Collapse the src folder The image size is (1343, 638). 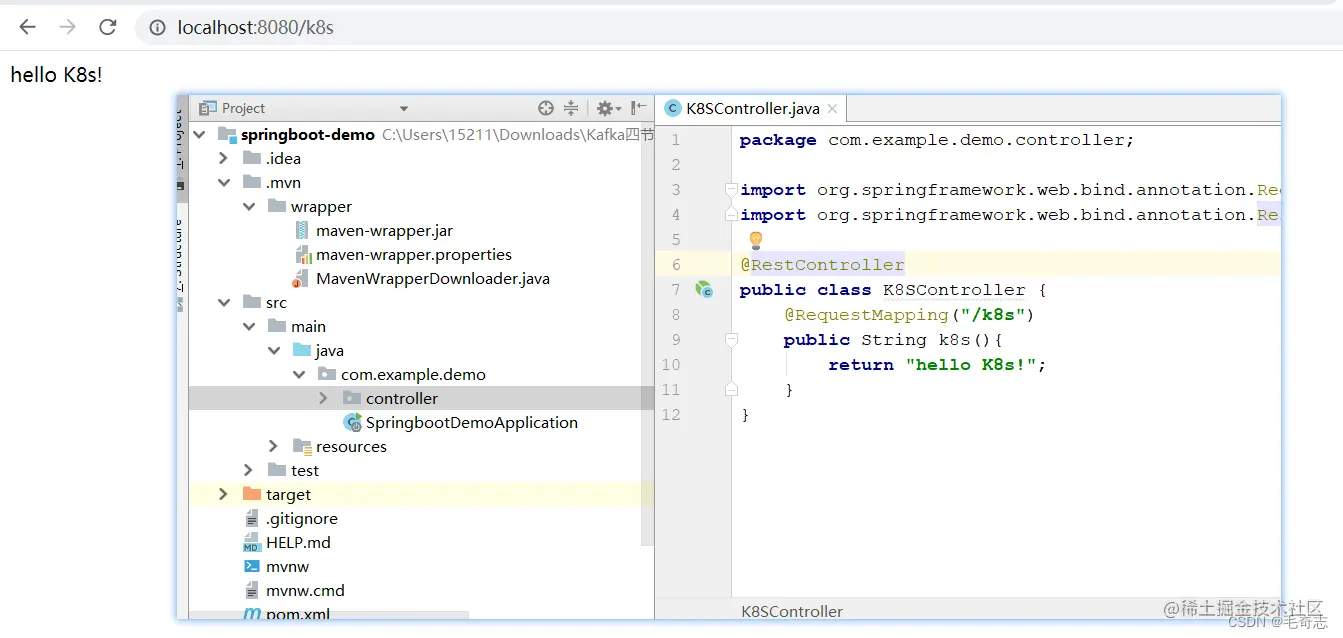coord(224,302)
